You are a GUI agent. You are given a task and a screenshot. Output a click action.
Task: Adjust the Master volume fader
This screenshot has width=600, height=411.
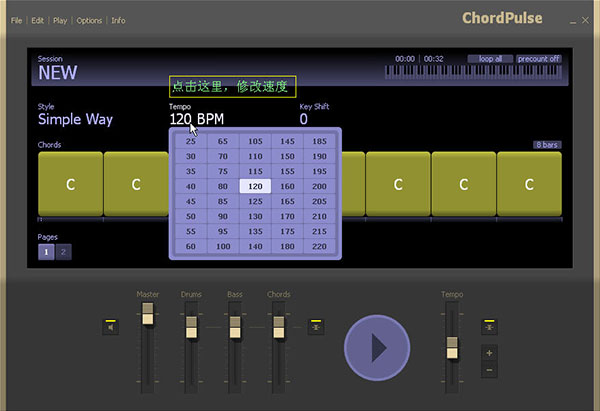pyautogui.click(x=148, y=314)
